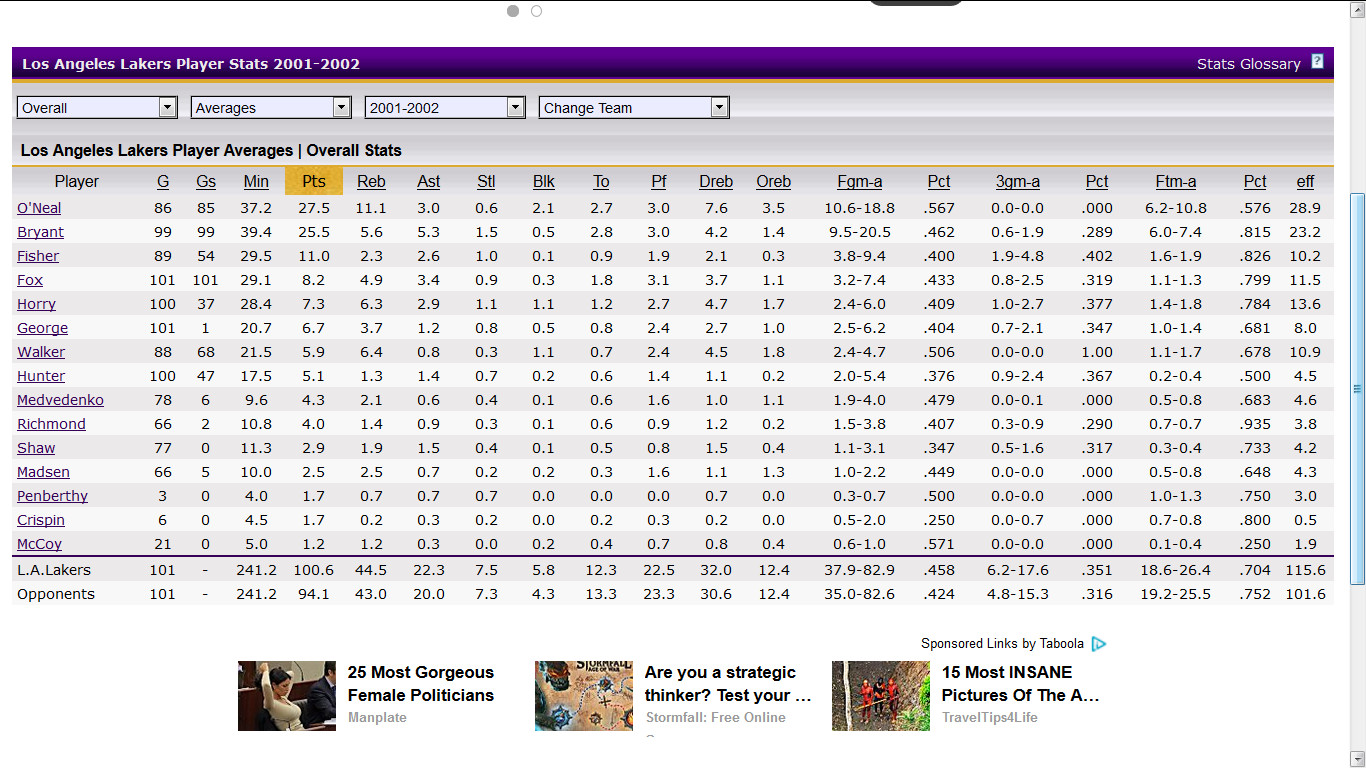Open '25 Most Gorgeous Female Politicians' headline

click(421, 684)
